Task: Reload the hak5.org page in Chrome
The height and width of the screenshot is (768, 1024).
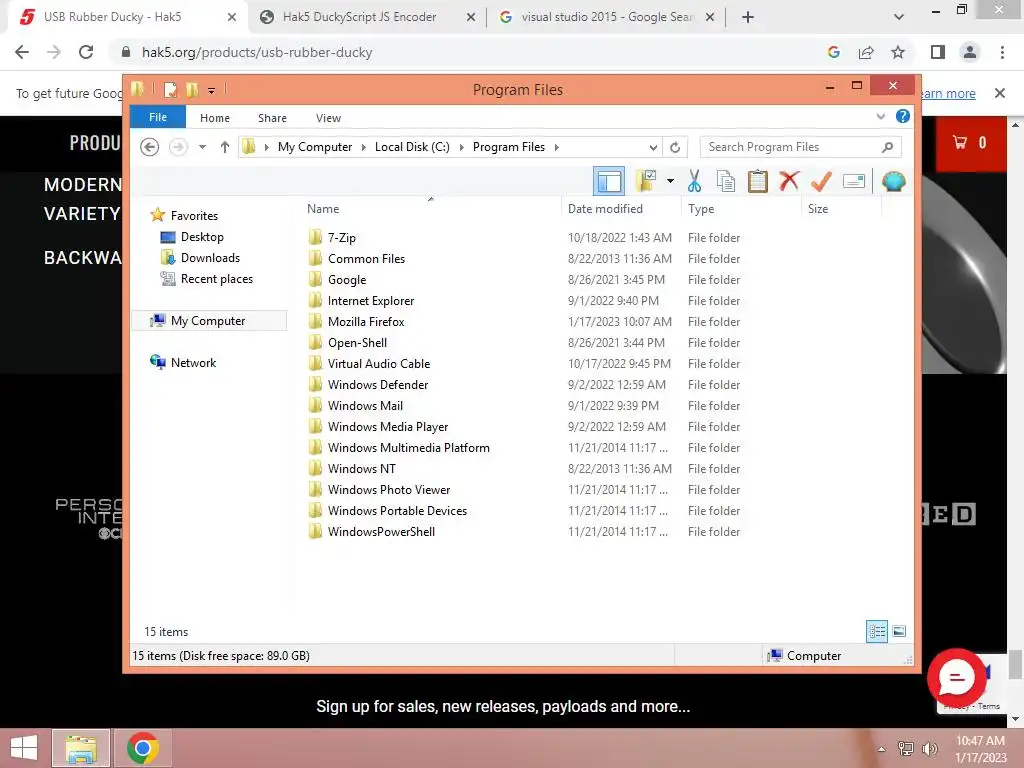Action: point(86,52)
